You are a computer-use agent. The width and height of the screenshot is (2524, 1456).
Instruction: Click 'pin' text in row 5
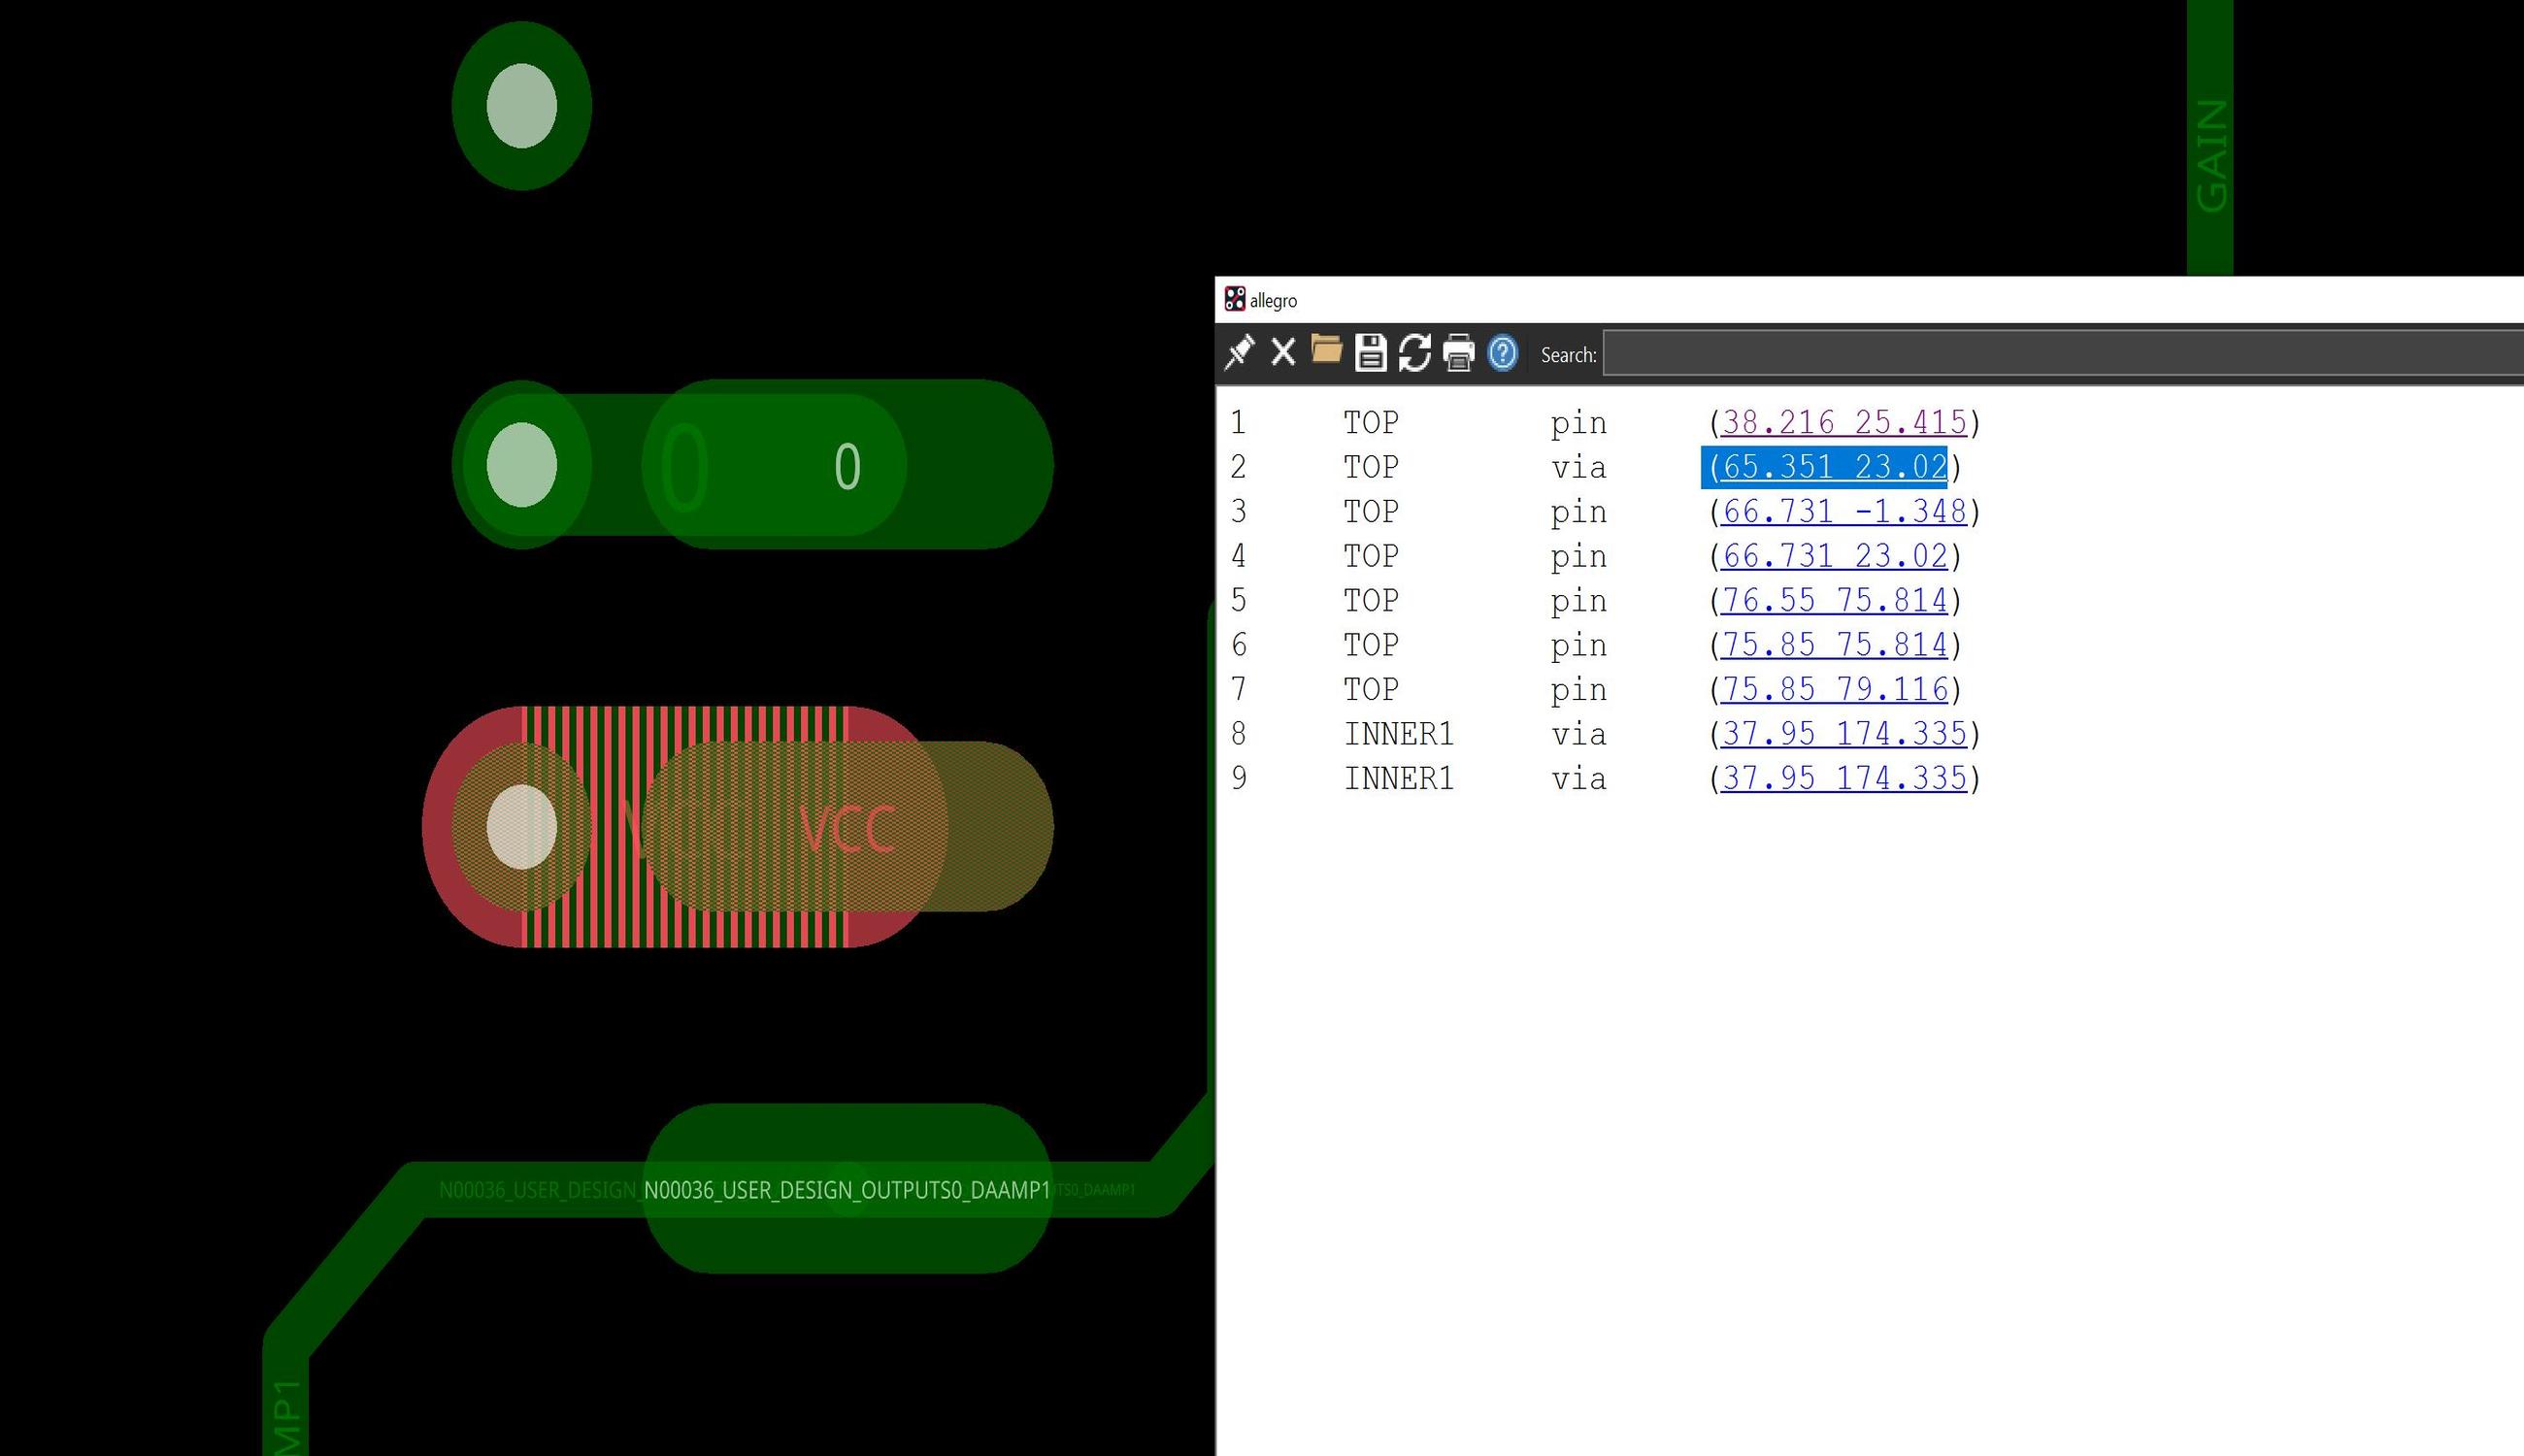[1579, 601]
